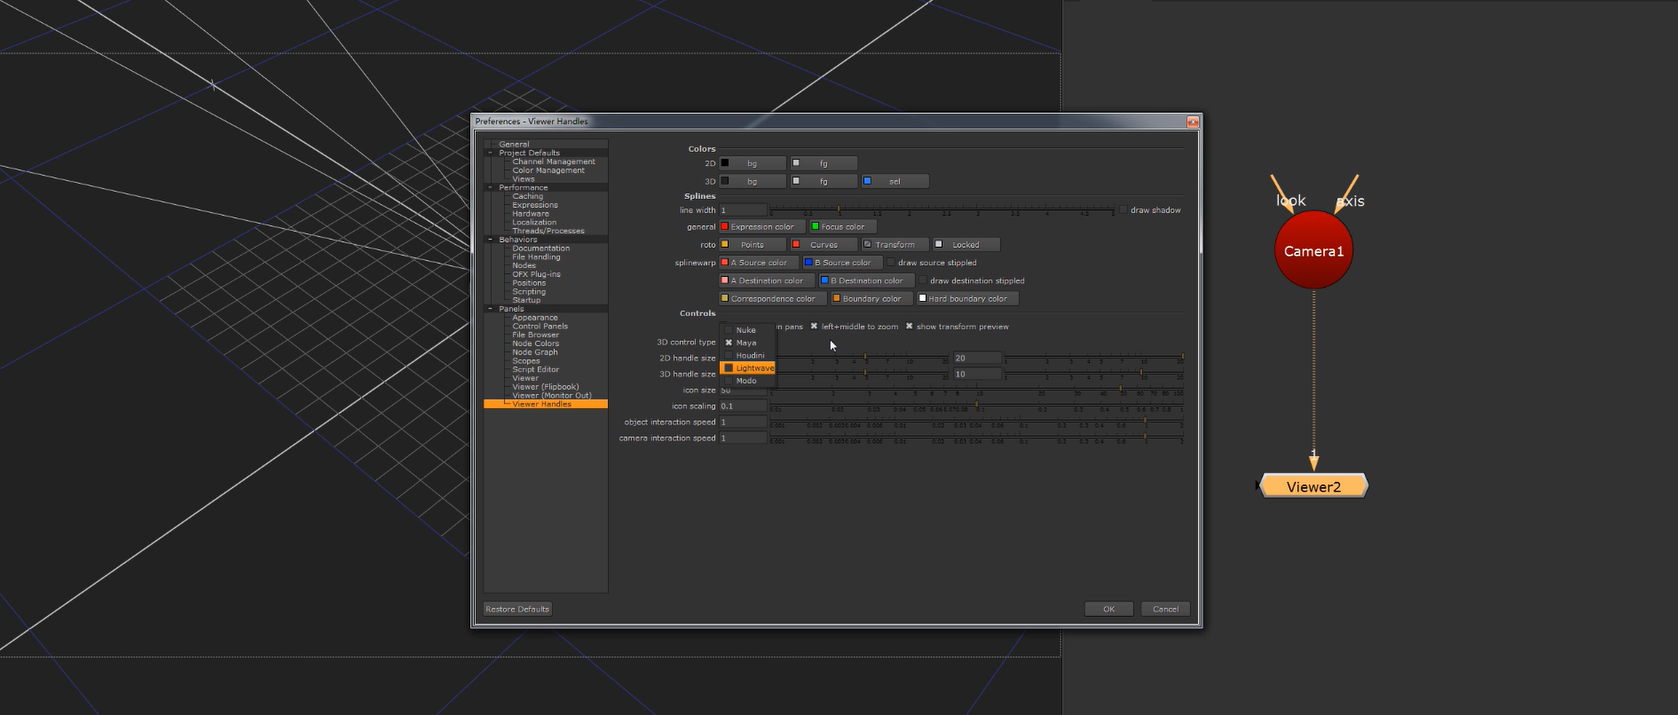The width and height of the screenshot is (1678, 715).
Task: Click the OK button
Action: (x=1108, y=609)
